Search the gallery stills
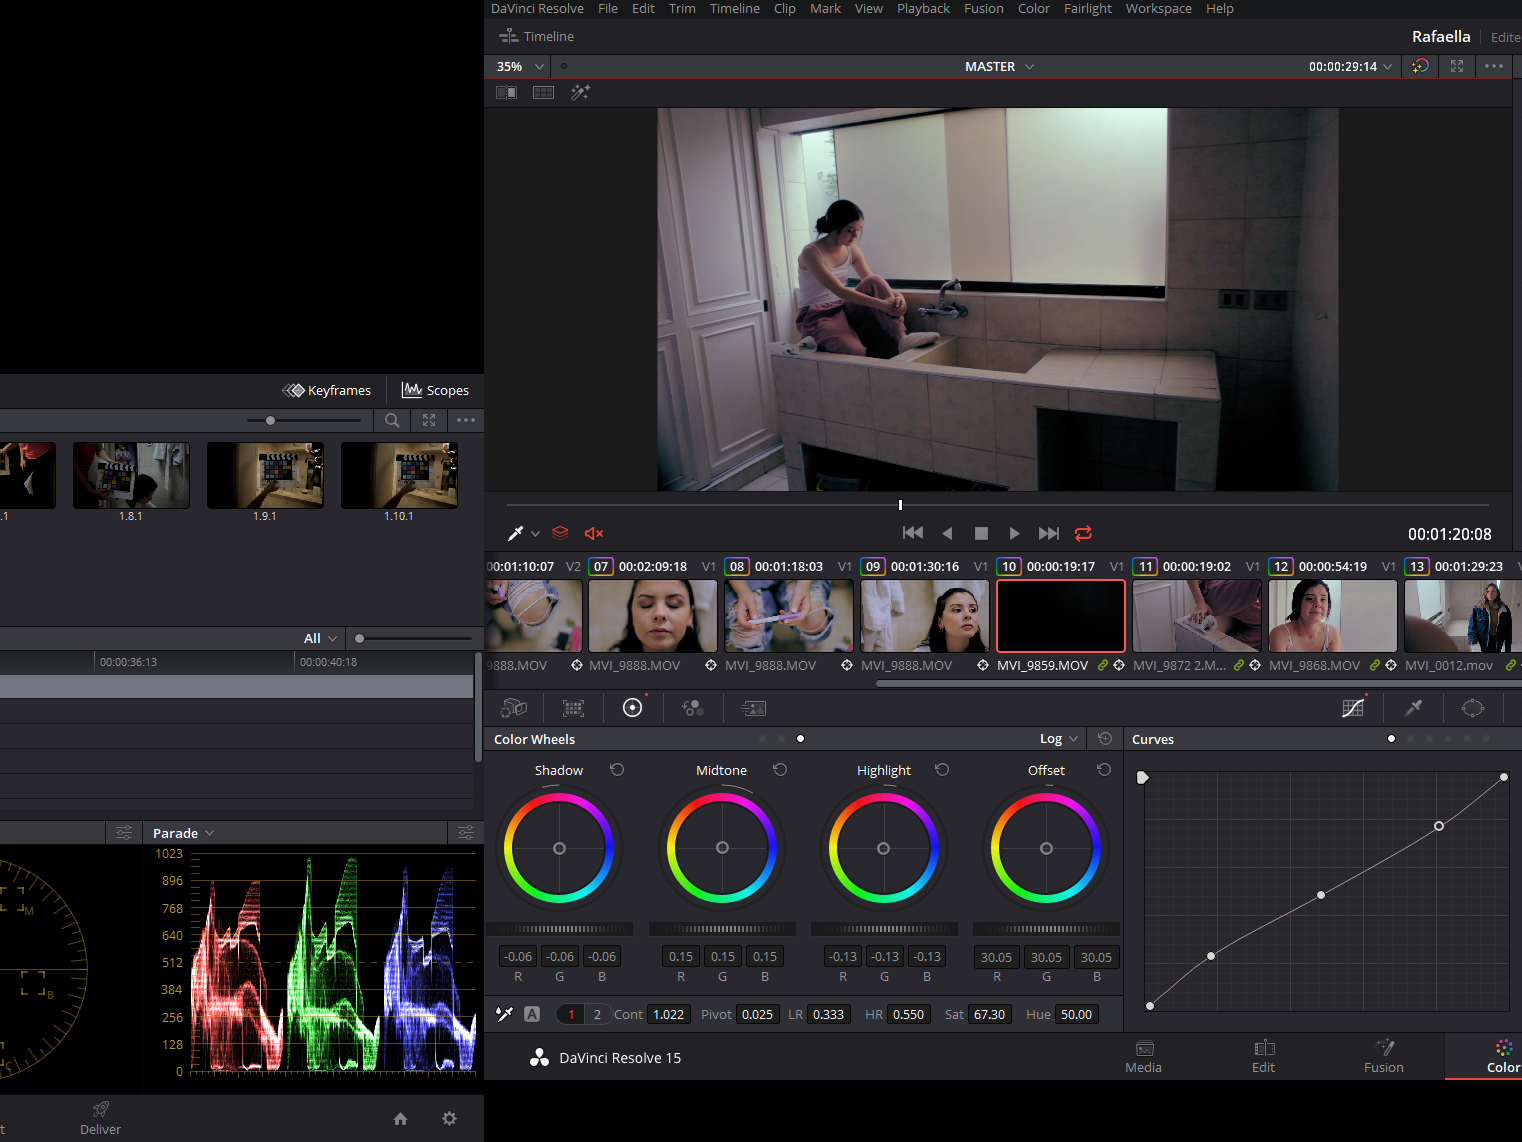This screenshot has width=1522, height=1142. coord(392,420)
